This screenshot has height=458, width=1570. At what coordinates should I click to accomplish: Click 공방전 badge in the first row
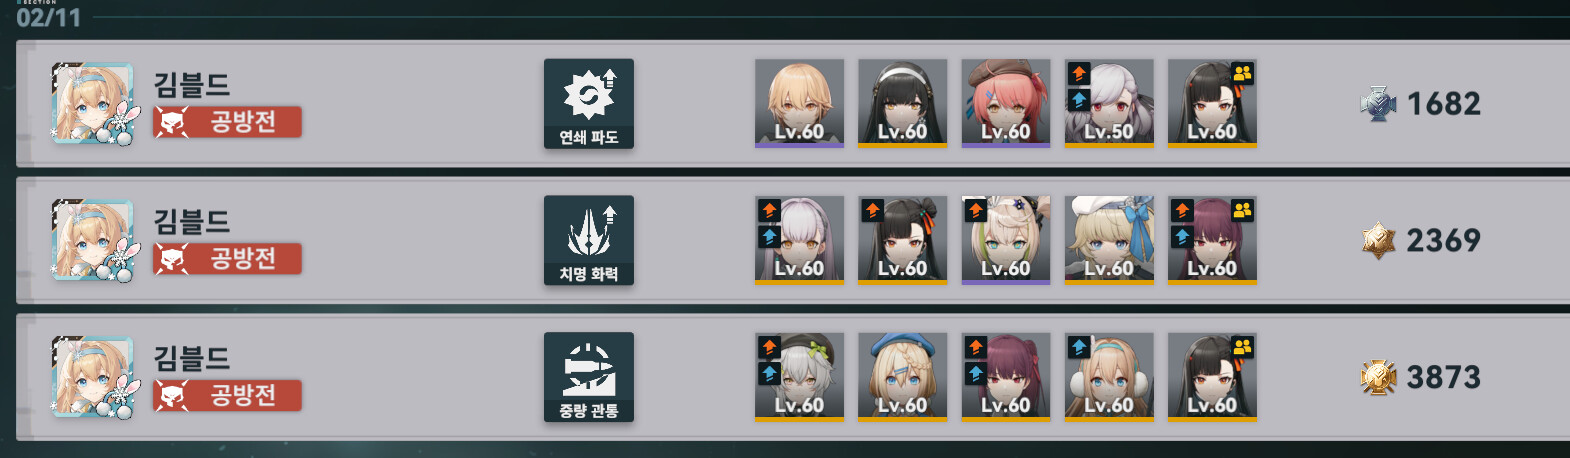227,122
